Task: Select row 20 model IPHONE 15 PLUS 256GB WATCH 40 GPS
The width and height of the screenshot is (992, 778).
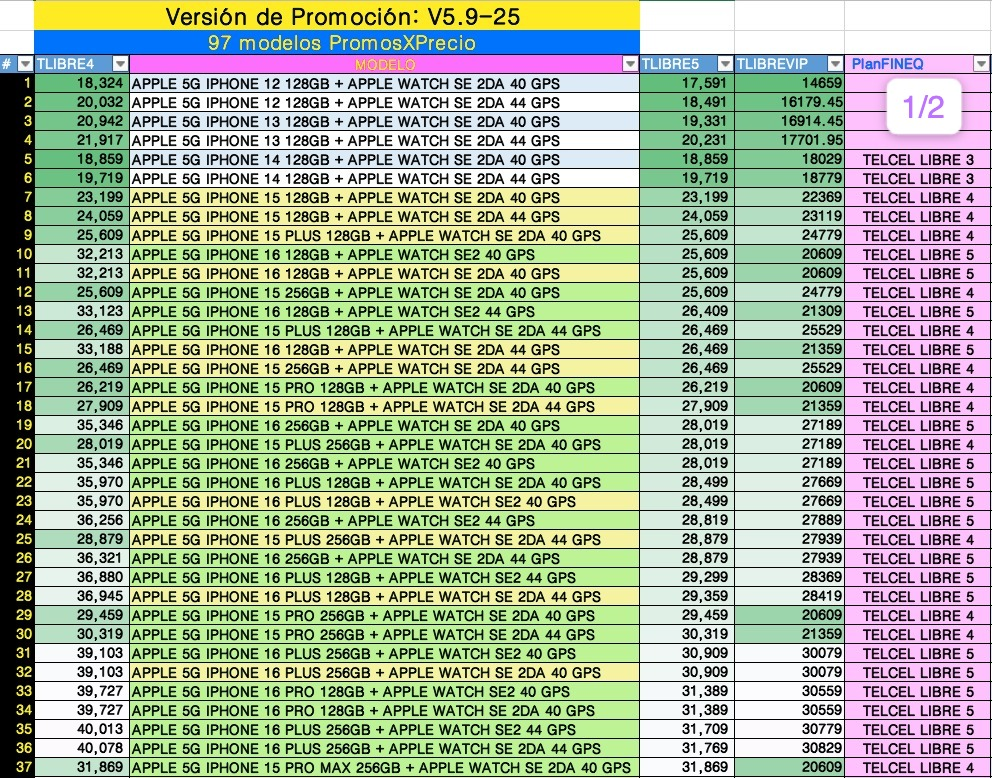Action: (385, 444)
